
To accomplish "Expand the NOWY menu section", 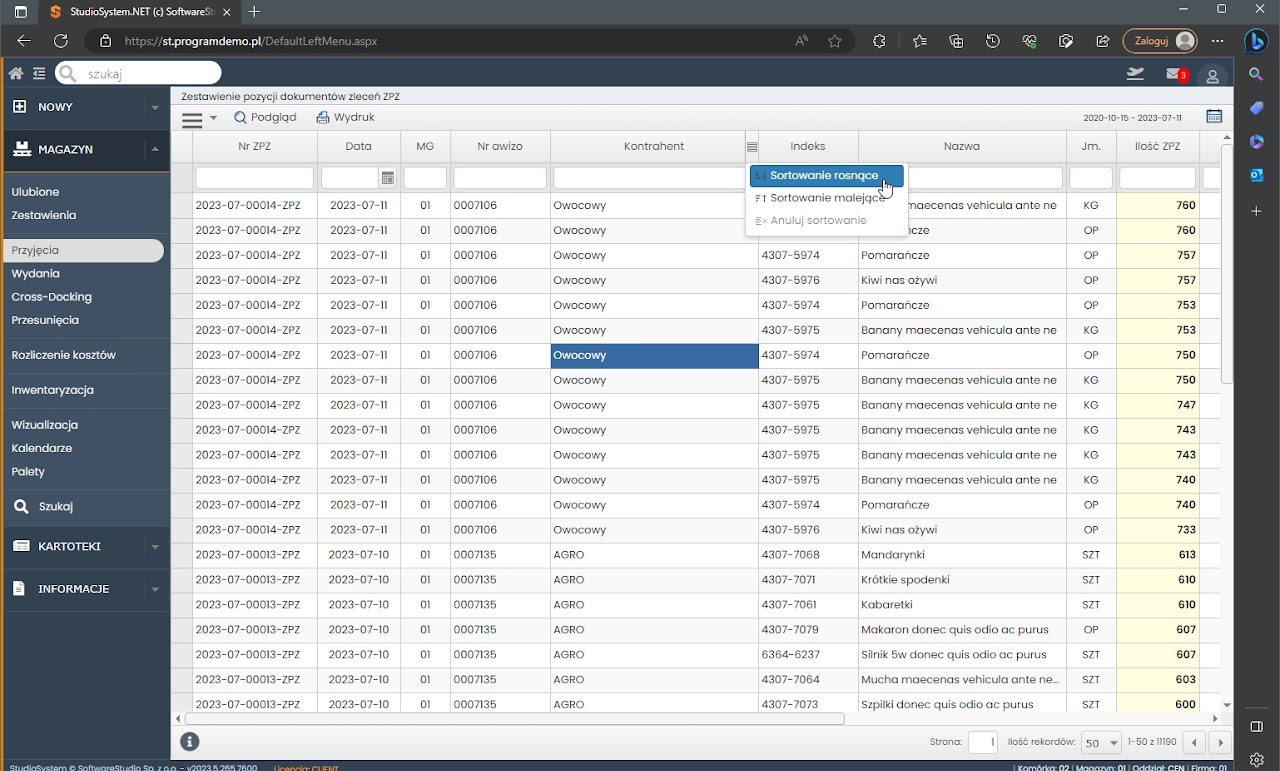I will [x=155, y=107].
